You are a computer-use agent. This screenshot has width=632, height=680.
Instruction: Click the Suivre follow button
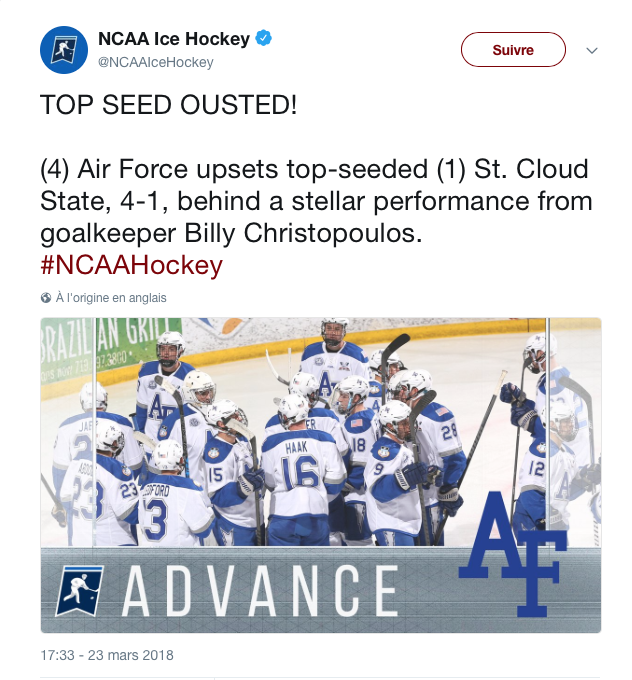click(x=513, y=50)
